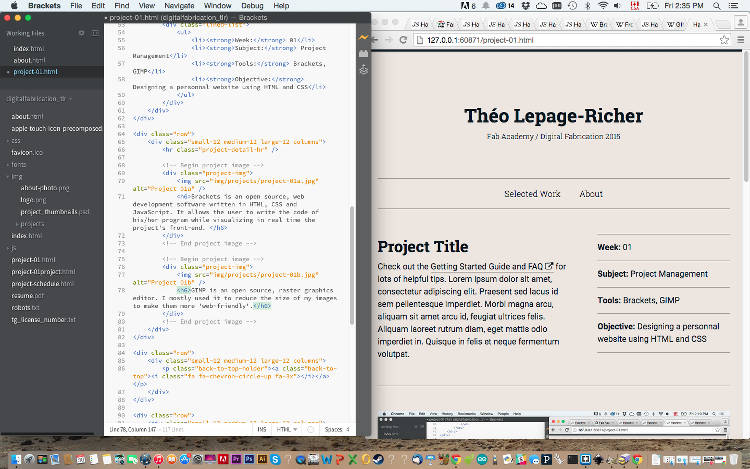Open Chrome hamburger menu
This screenshot has height=469, width=750.
click(x=740, y=40)
